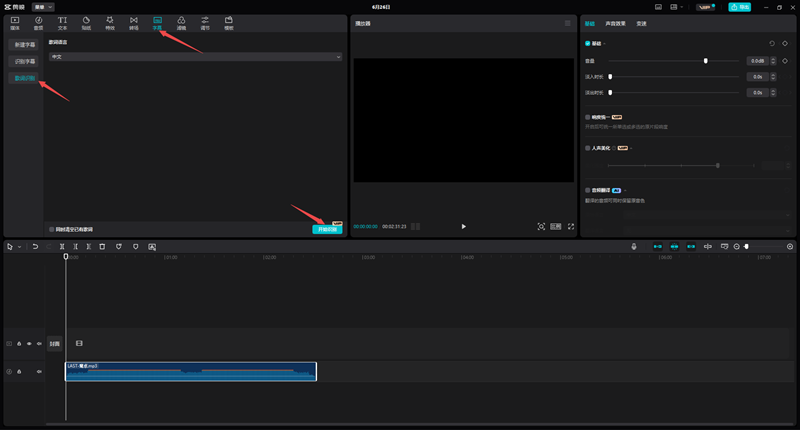The width and height of the screenshot is (800, 430).
Task: Open the 贴纸 (Stickers) panel icon
Action: 86,21
